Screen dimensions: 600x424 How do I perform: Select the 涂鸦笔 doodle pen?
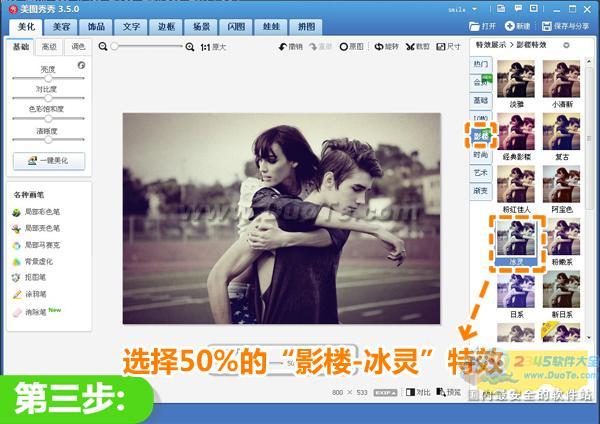coord(29,294)
